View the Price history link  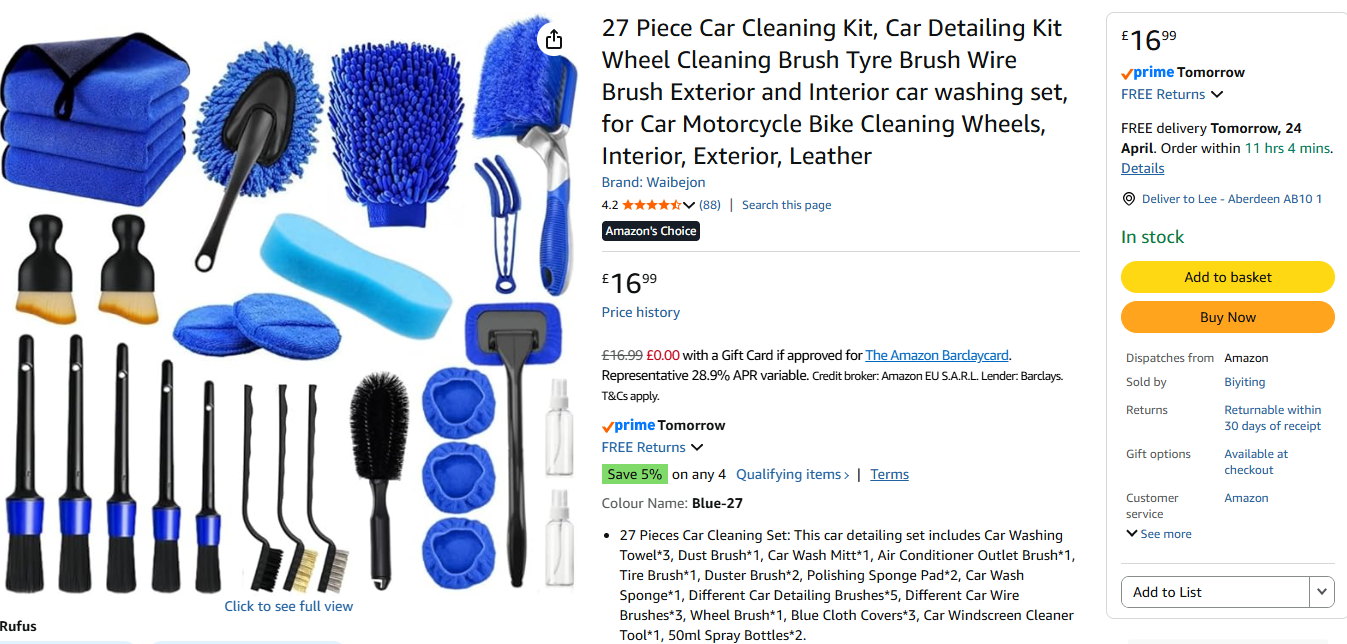click(x=641, y=312)
